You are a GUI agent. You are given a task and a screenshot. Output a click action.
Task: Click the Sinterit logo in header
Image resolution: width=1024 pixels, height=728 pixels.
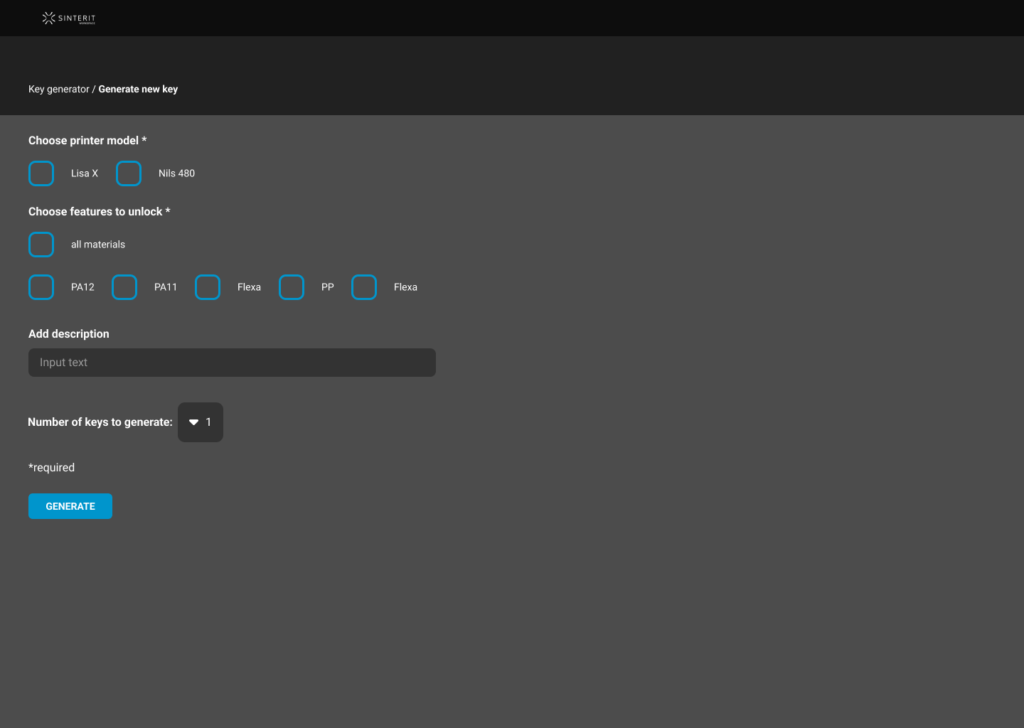[x=69, y=18]
